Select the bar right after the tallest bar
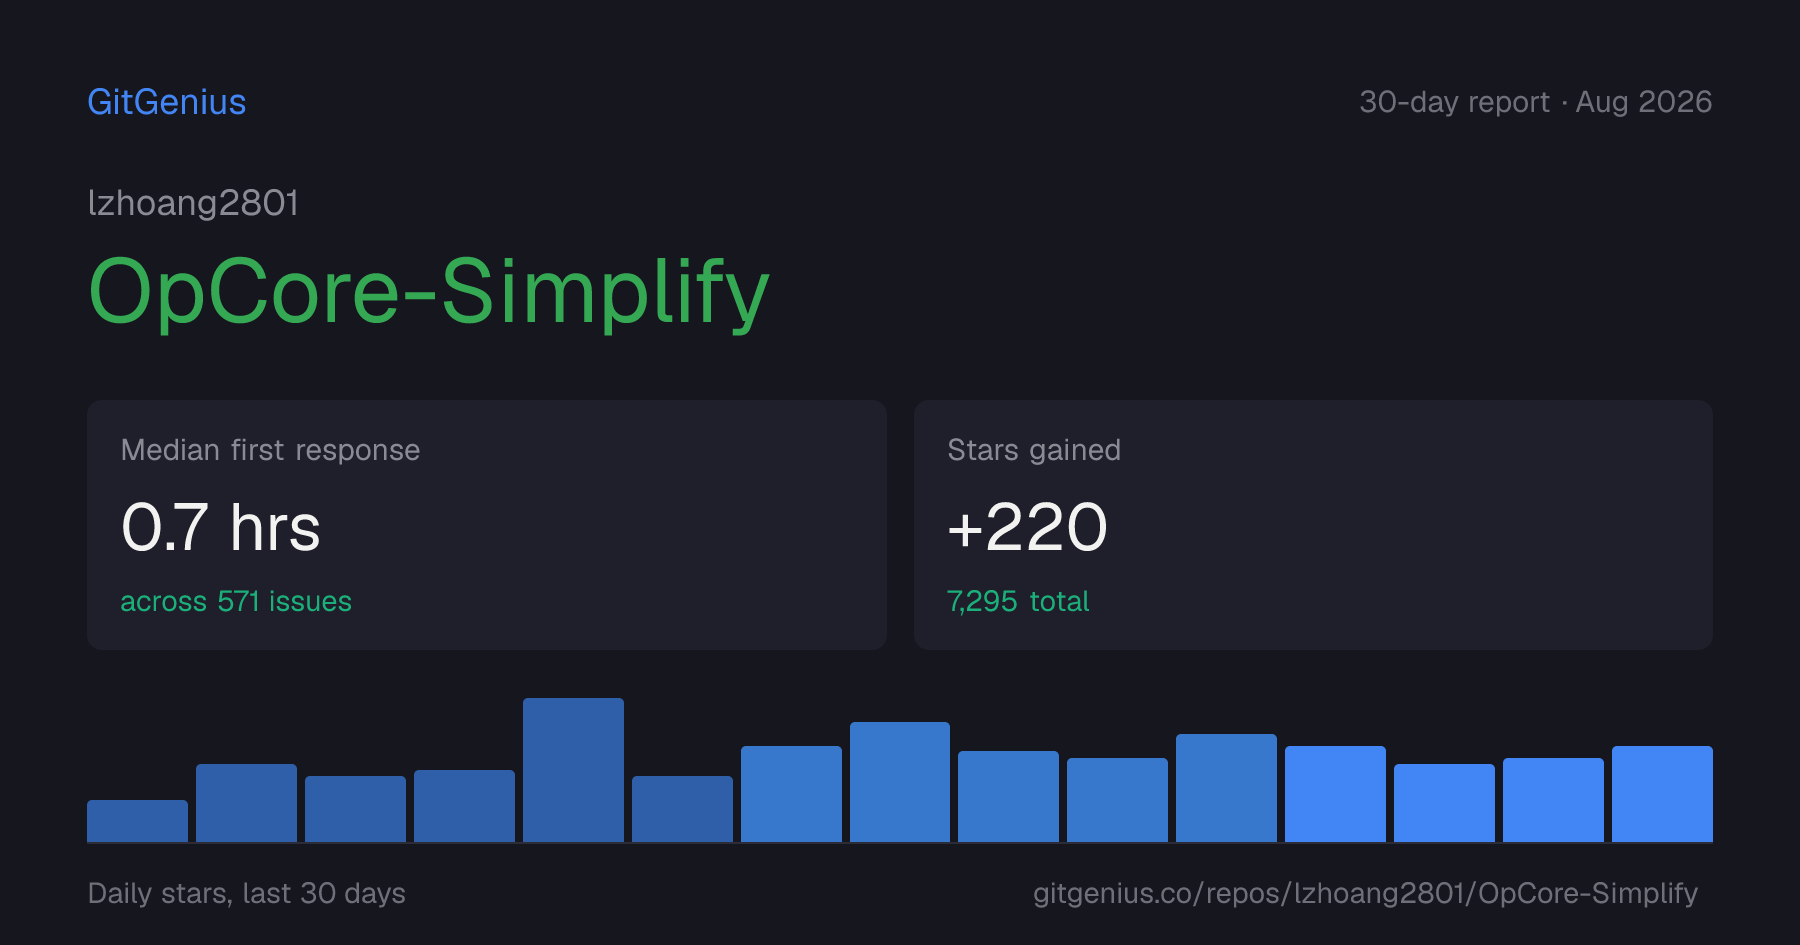The image size is (1800, 945). 682,809
